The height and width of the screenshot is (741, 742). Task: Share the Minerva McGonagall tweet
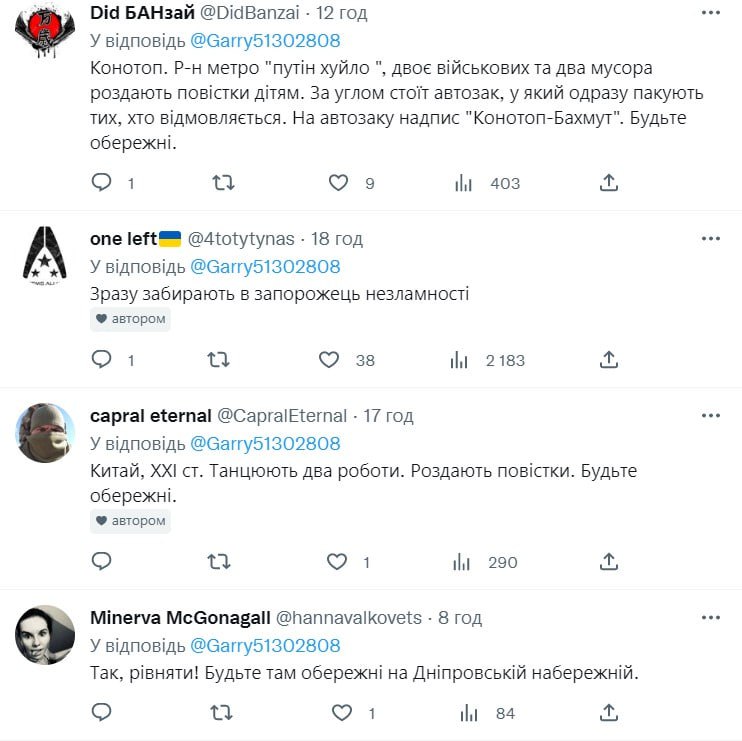609,713
